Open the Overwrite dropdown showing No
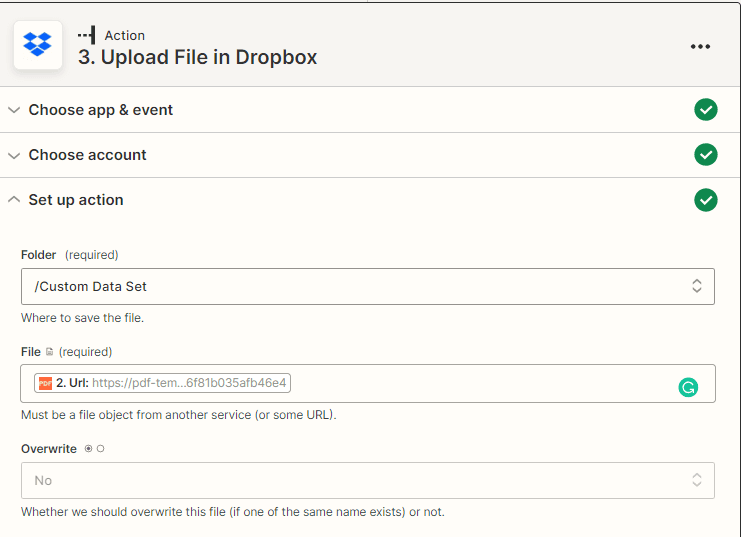 (x=367, y=480)
